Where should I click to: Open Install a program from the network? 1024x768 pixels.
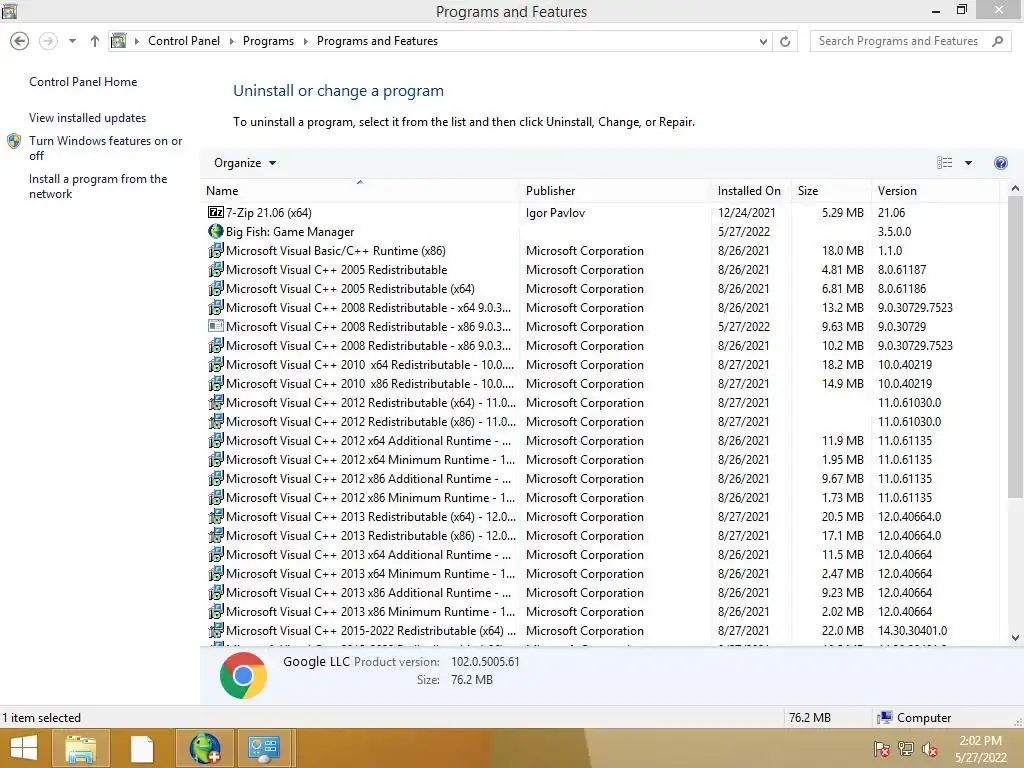click(x=98, y=186)
